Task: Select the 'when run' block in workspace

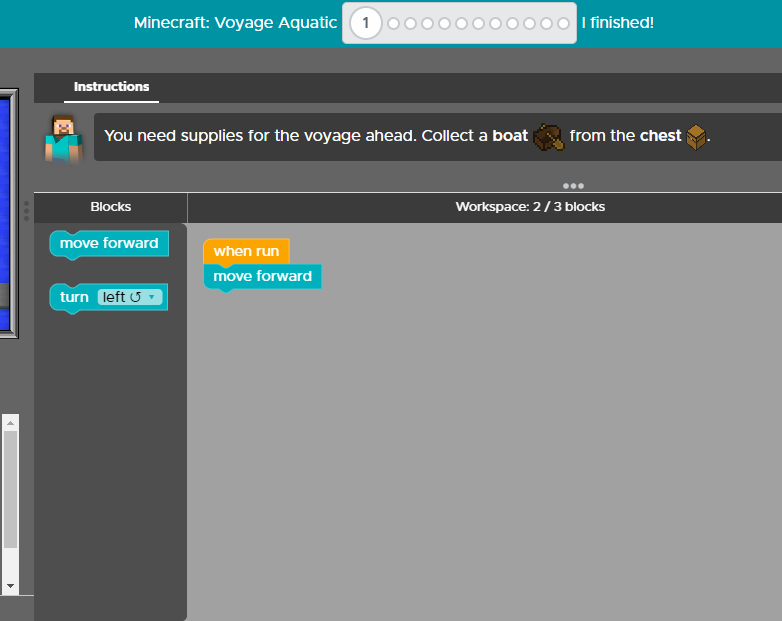Action: (246, 251)
